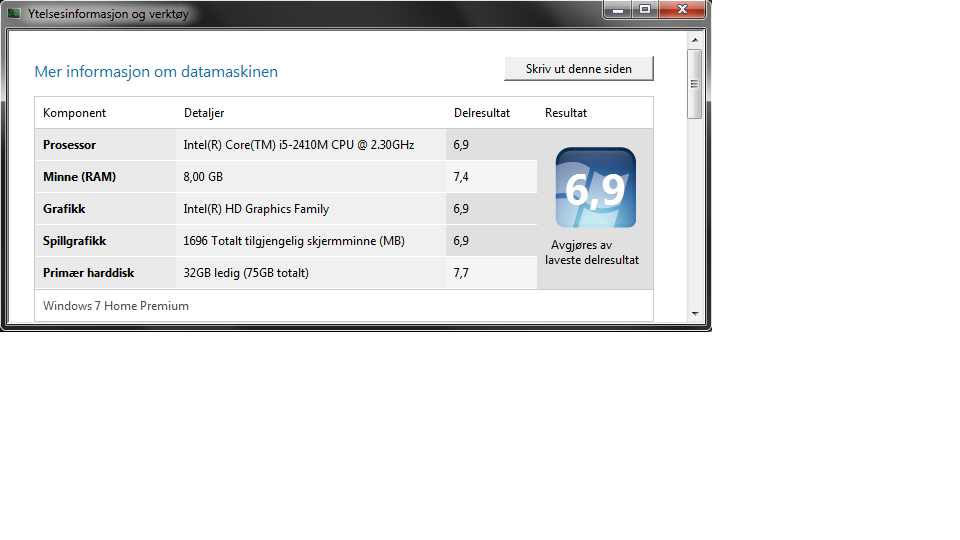Viewport: 960px width, 540px height.
Task: Click the scrollbar down arrow
Action: [694, 313]
